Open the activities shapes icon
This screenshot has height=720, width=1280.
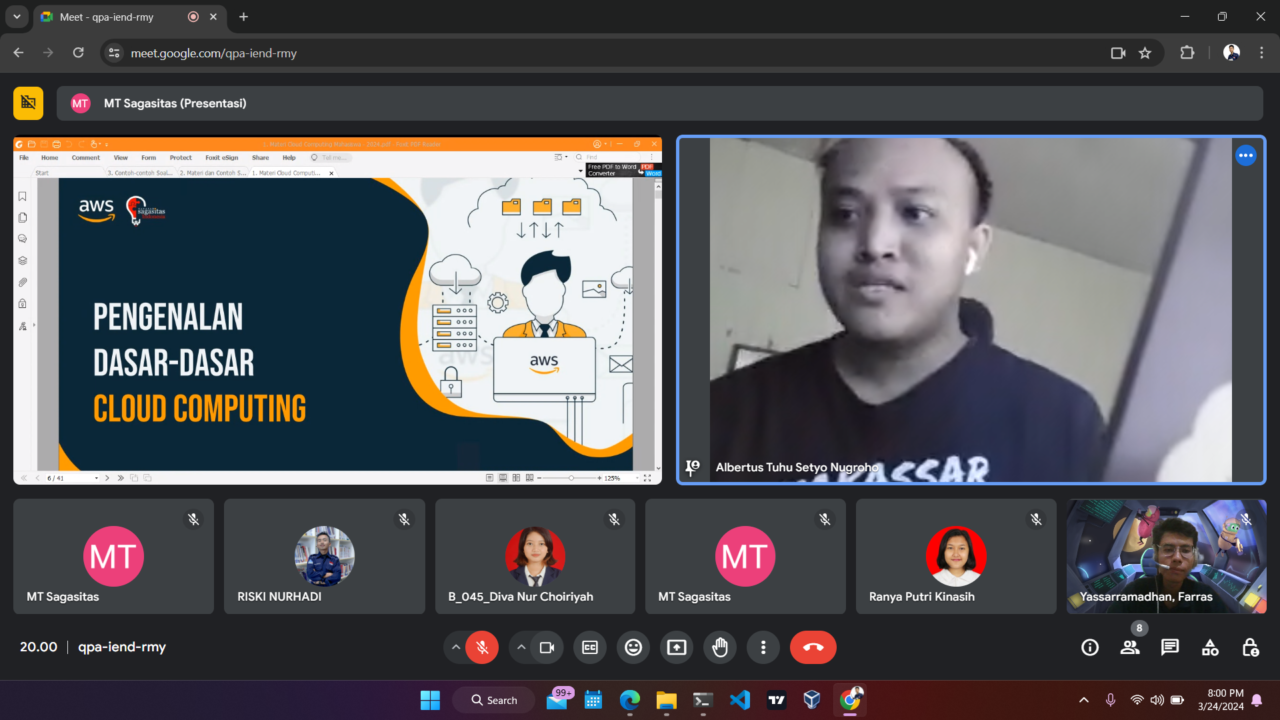(x=1210, y=647)
